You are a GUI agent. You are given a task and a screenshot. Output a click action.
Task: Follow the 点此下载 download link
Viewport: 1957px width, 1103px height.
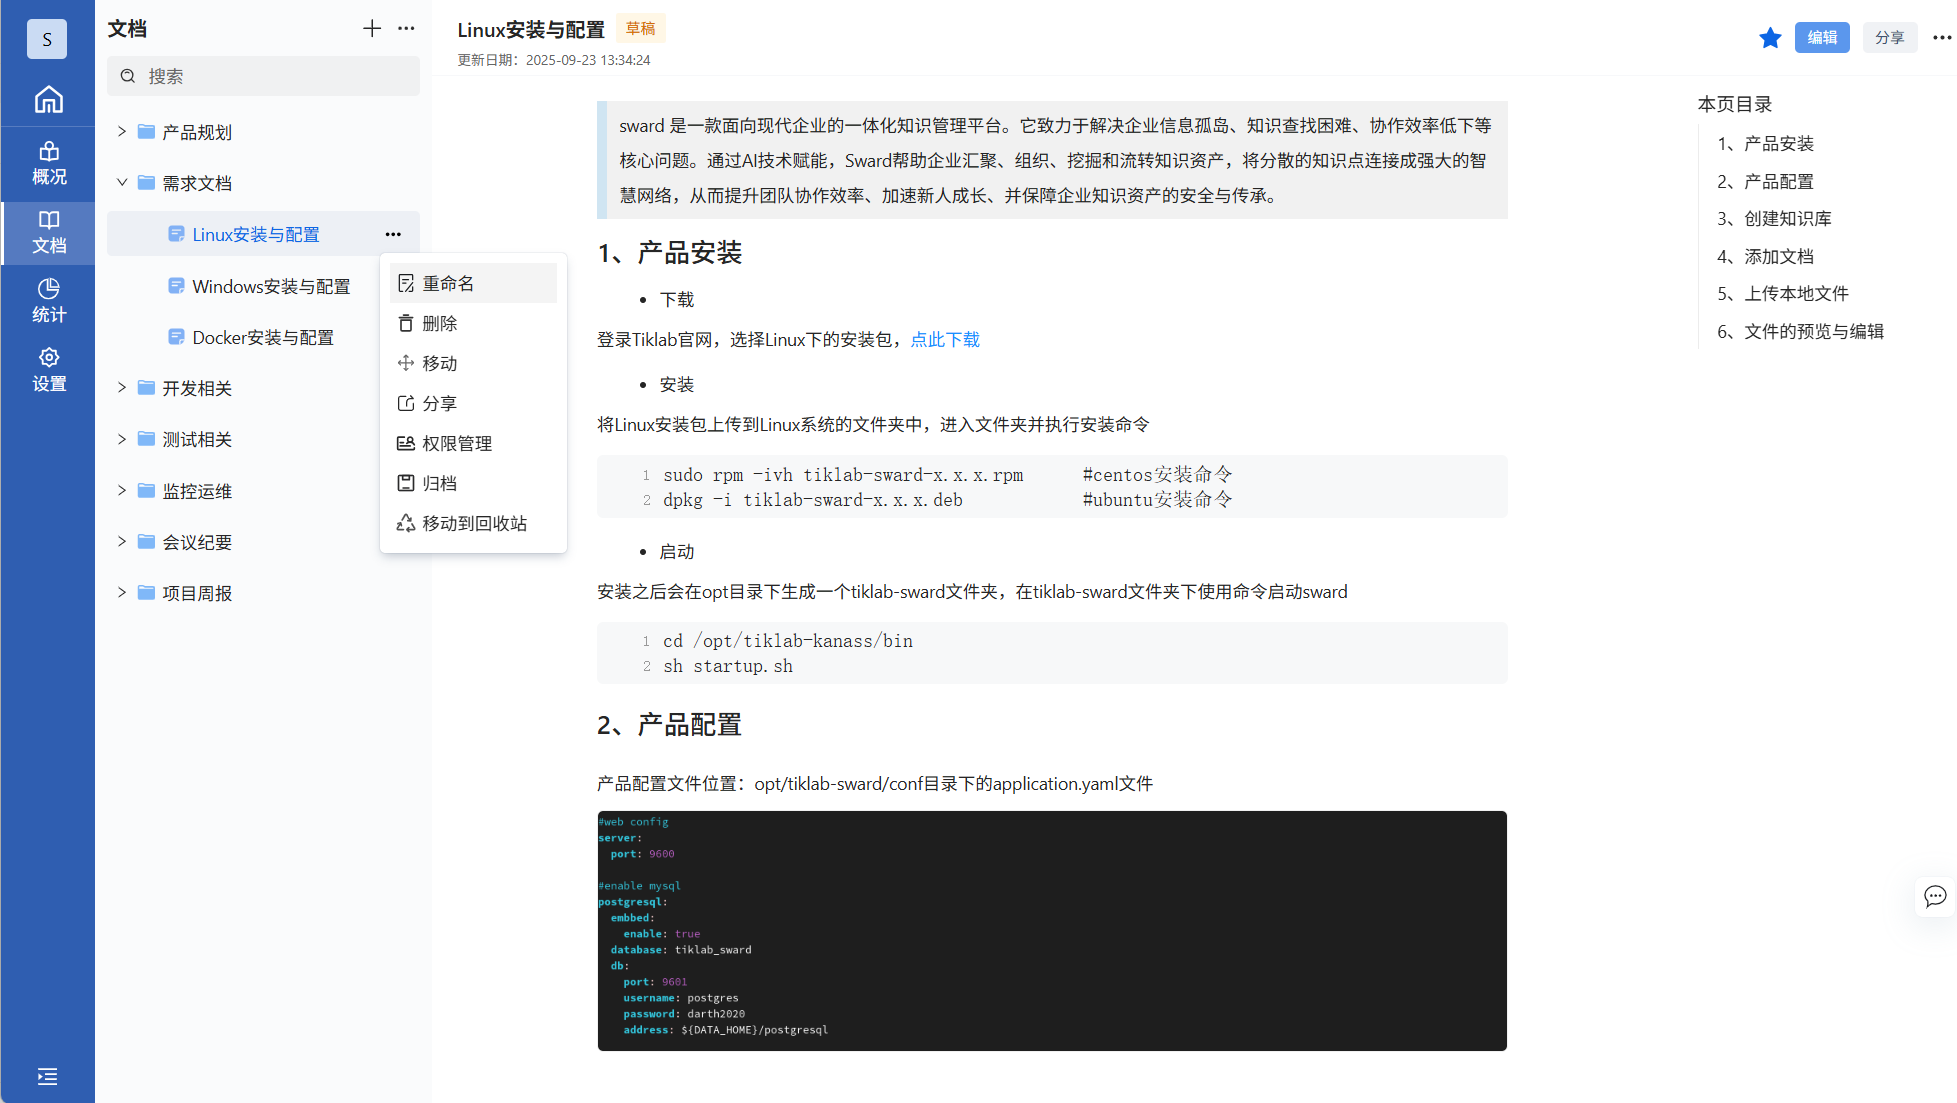(x=944, y=340)
